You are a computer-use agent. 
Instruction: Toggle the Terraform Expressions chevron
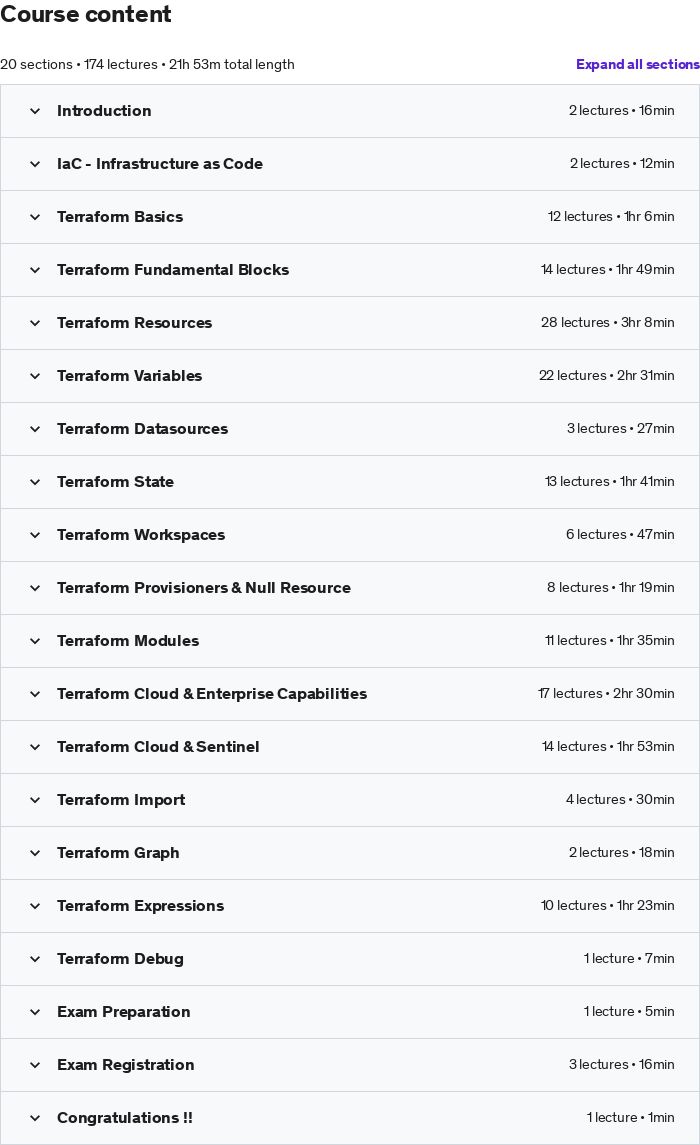[35, 906]
